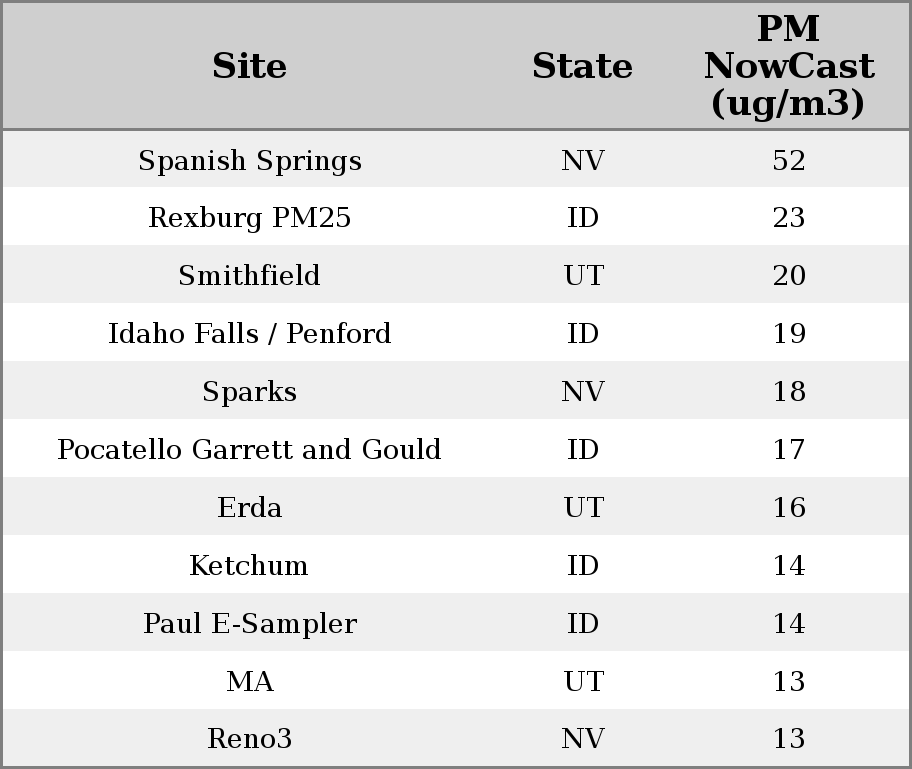Click the ID state cell for Ketchum

click(x=582, y=566)
